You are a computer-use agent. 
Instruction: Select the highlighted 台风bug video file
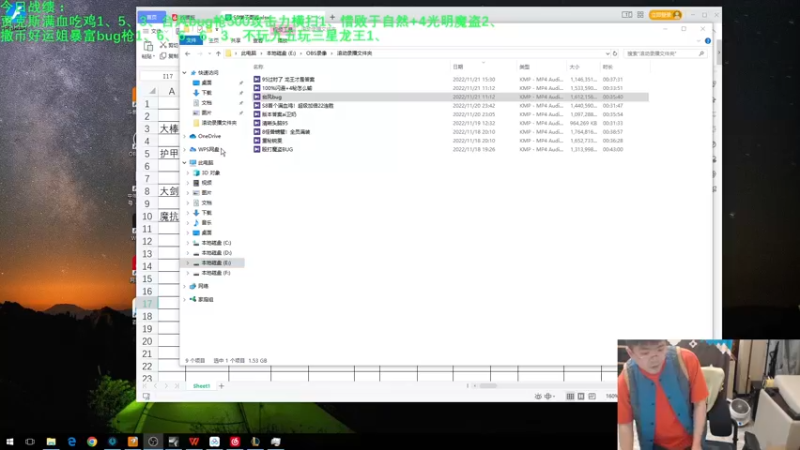451,97
